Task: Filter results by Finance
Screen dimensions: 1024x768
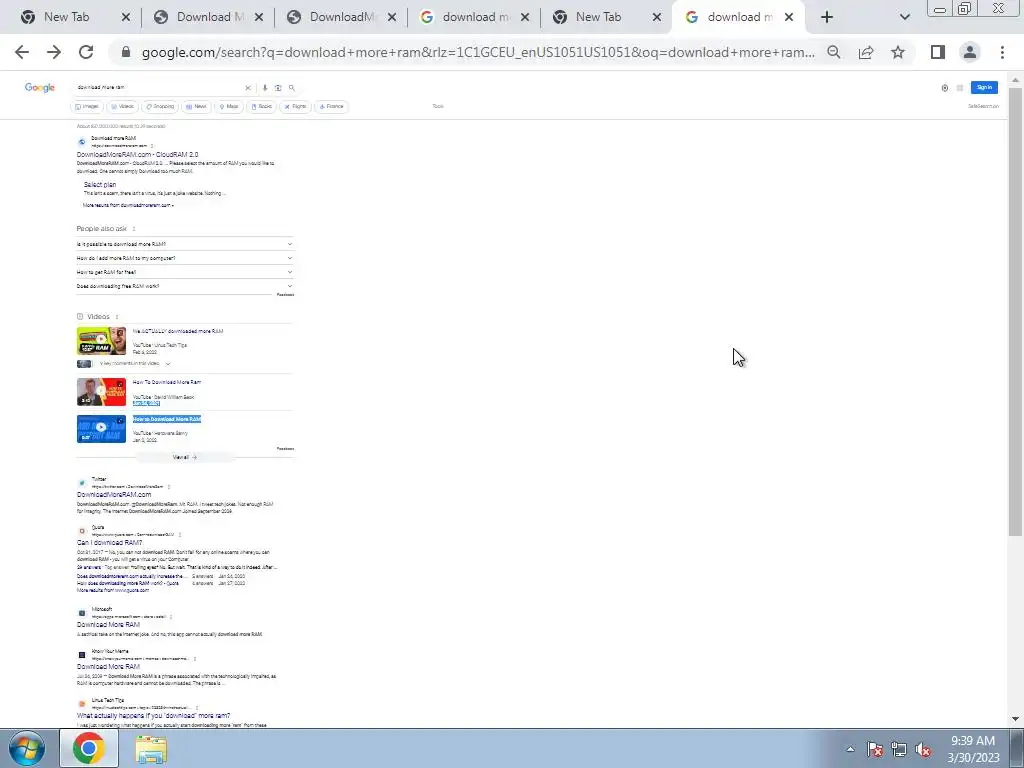Action: pyautogui.click(x=331, y=106)
